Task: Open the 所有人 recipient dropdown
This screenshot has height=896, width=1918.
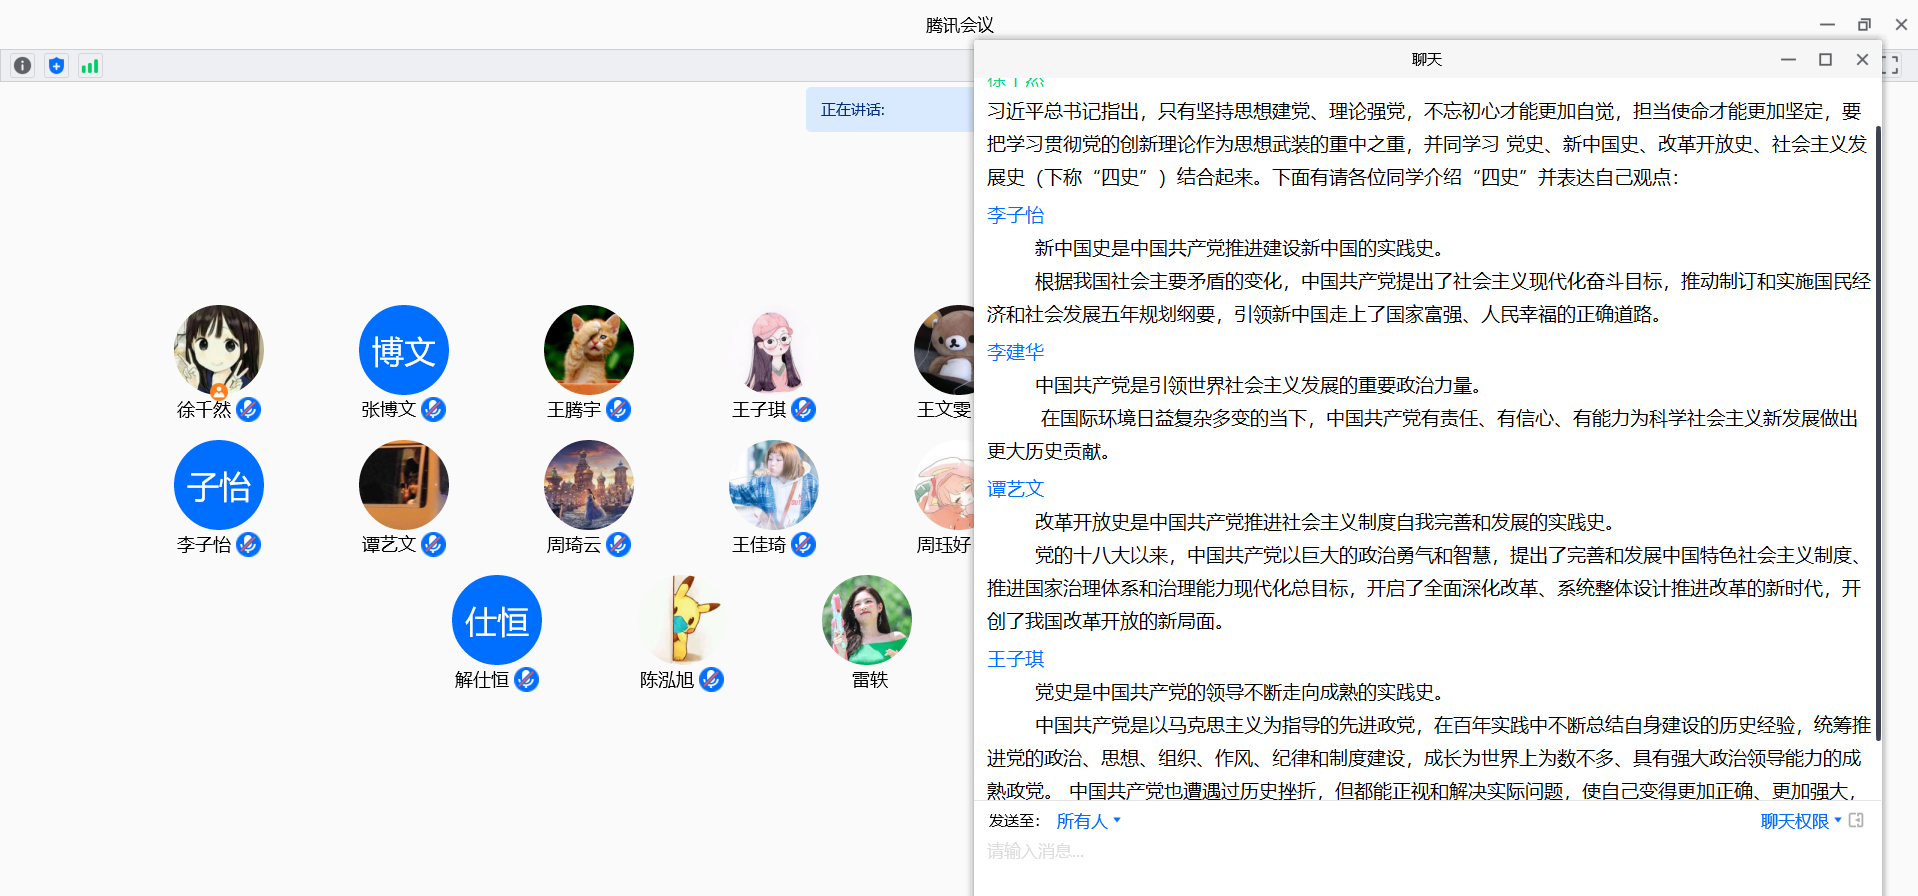Action: coord(1088,821)
